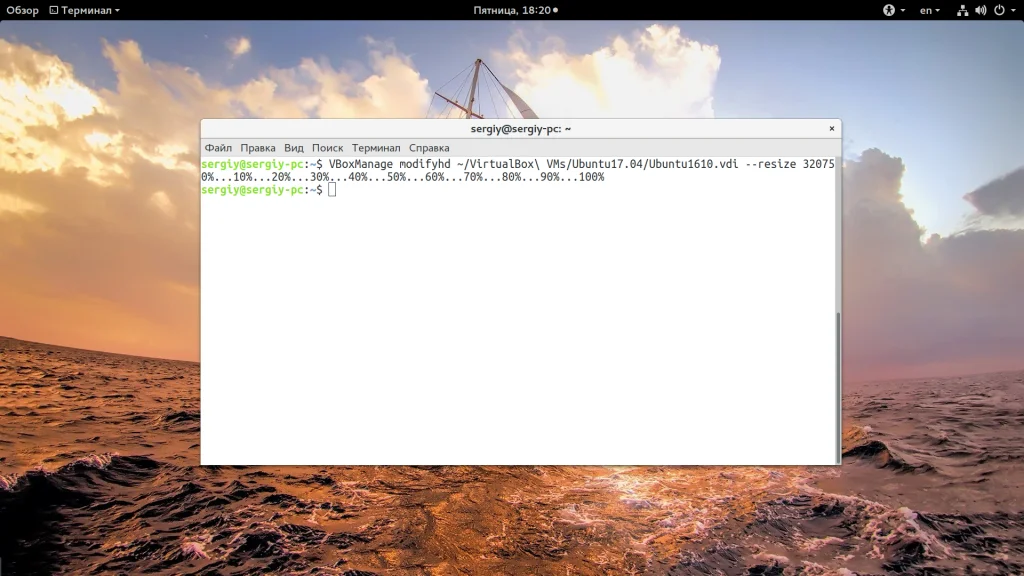Expand the en keyboard layout dropdown

coord(929,10)
